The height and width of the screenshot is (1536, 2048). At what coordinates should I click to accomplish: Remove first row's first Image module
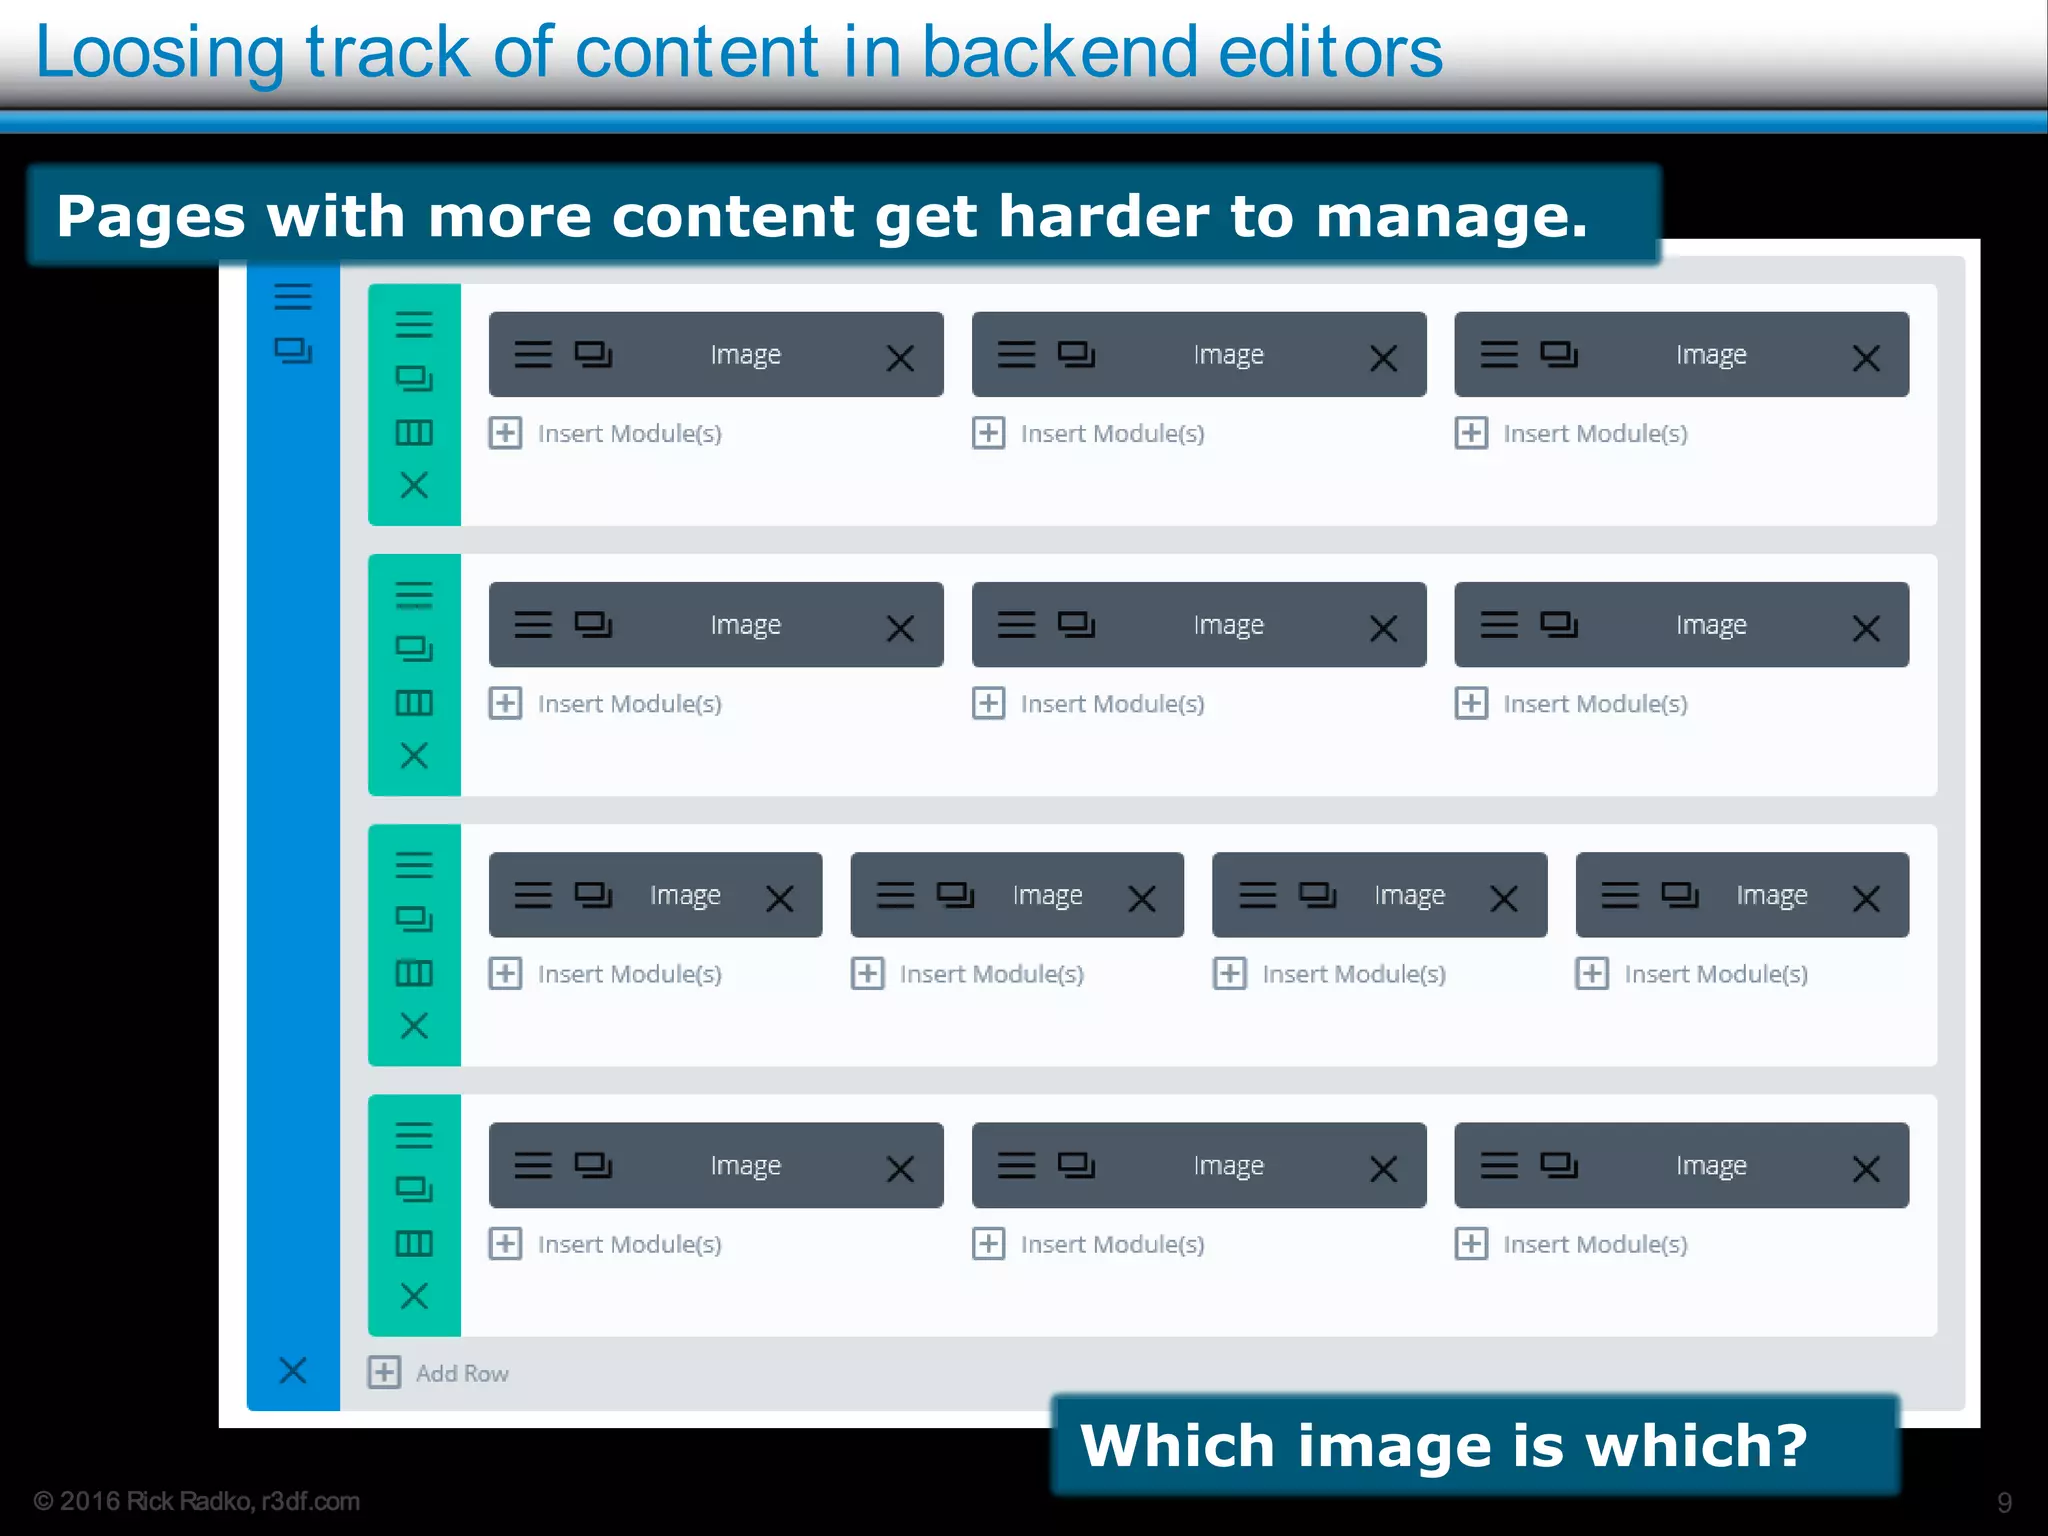900,358
